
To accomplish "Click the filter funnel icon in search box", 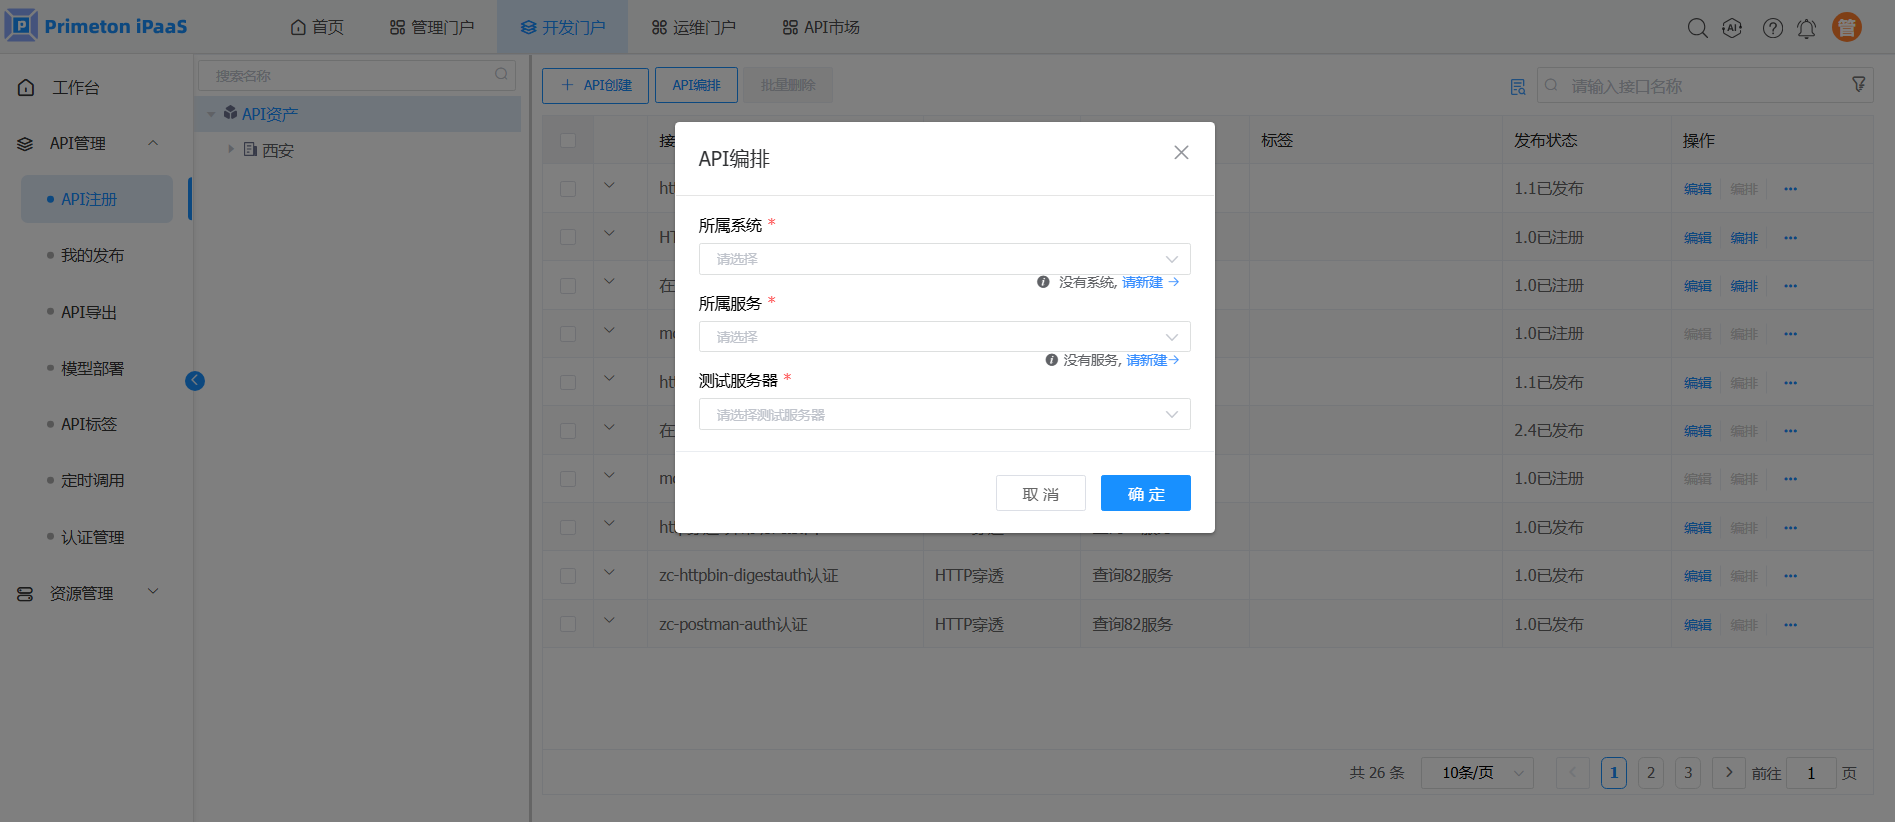I will tap(1858, 85).
